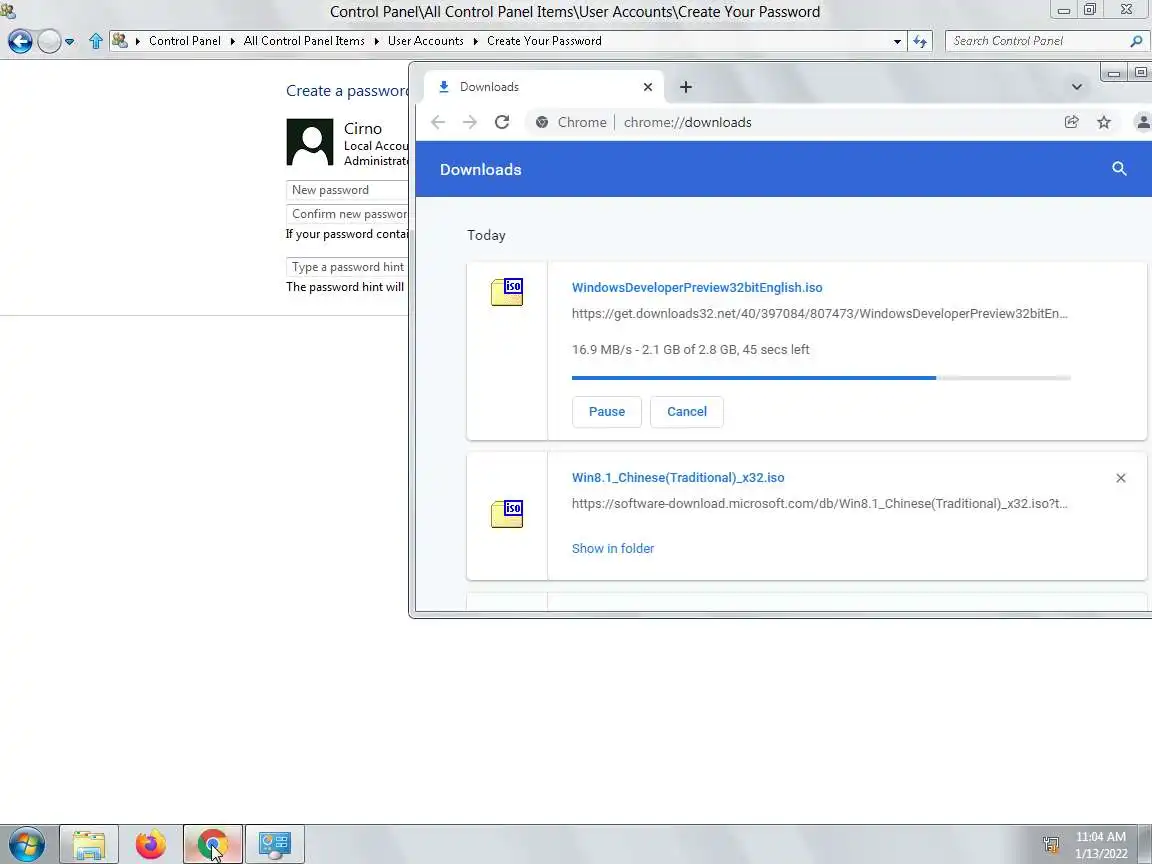Click software-download.microsoft.com source URL
Image resolution: width=1152 pixels, height=864 pixels.
[x=819, y=503]
